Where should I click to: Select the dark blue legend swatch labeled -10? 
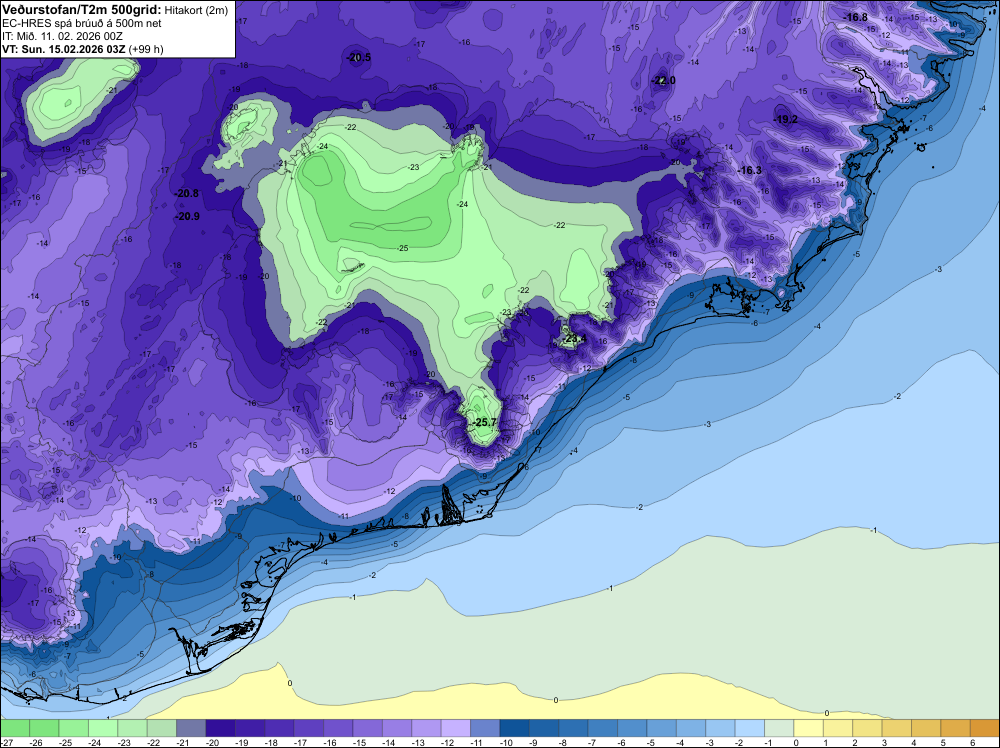click(514, 728)
